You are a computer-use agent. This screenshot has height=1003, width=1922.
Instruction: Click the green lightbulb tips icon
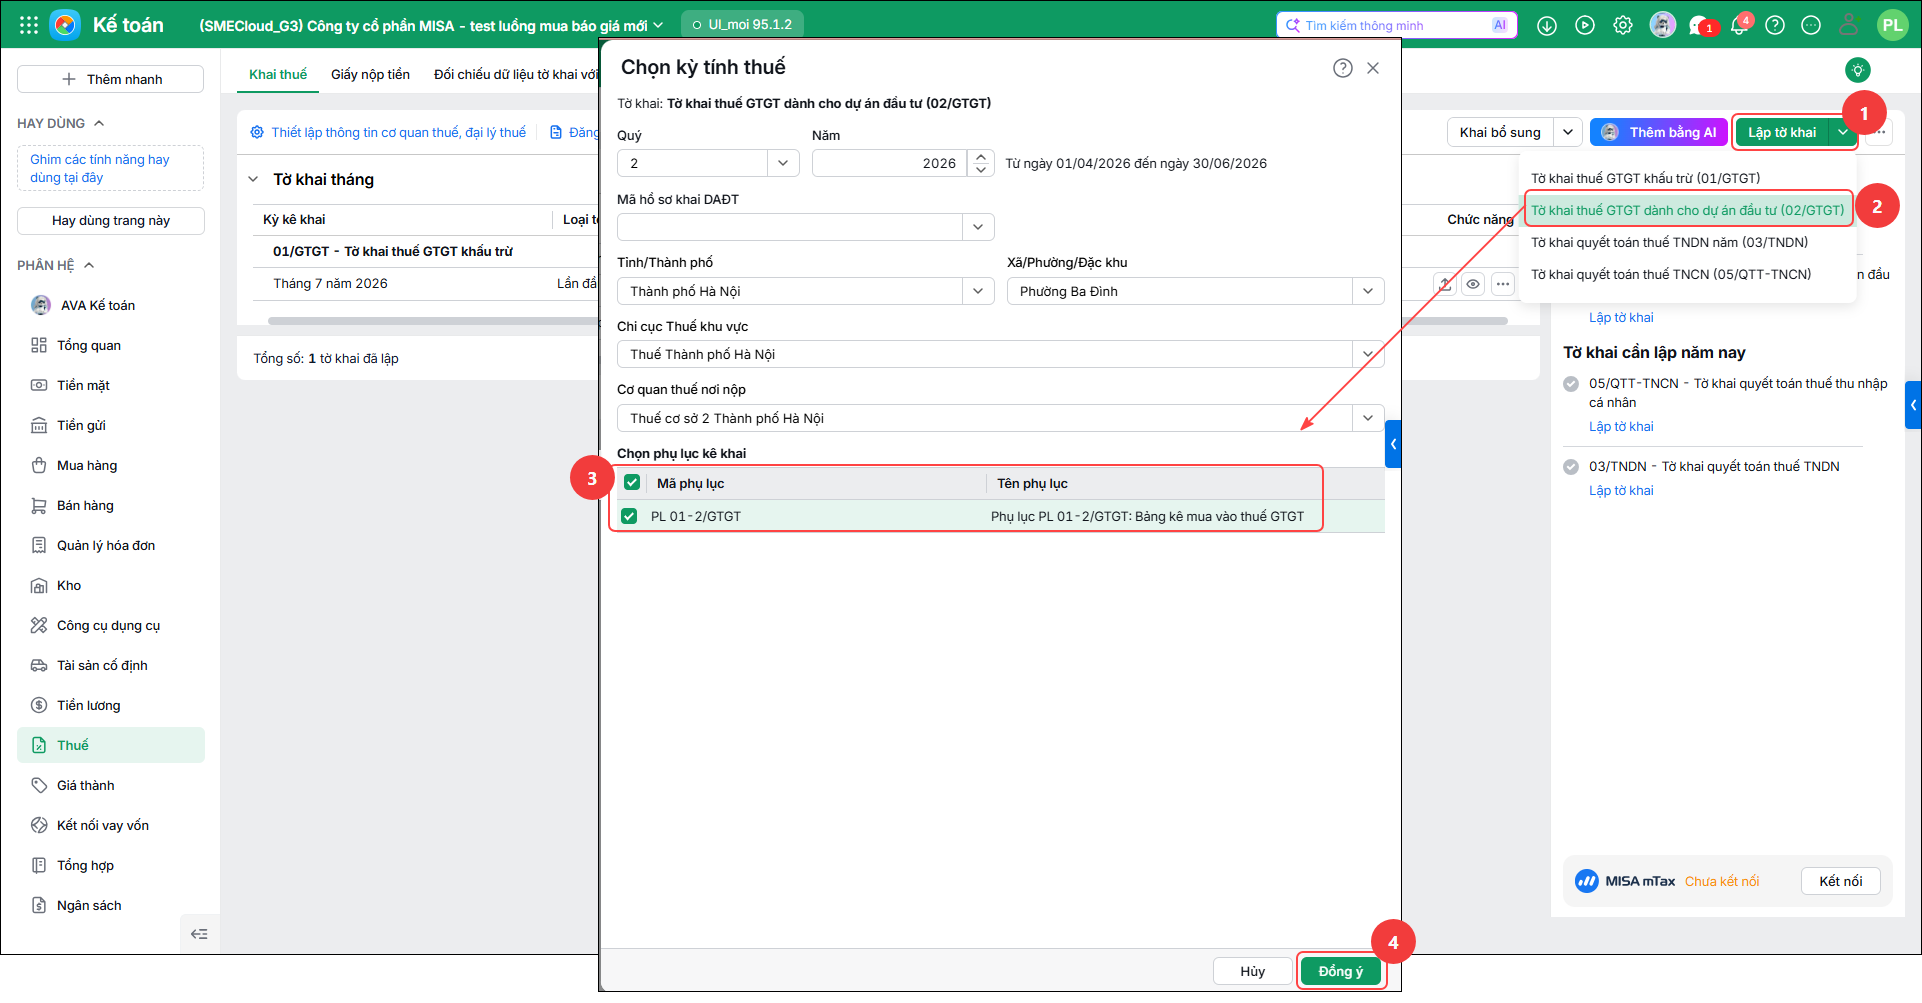(x=1858, y=70)
